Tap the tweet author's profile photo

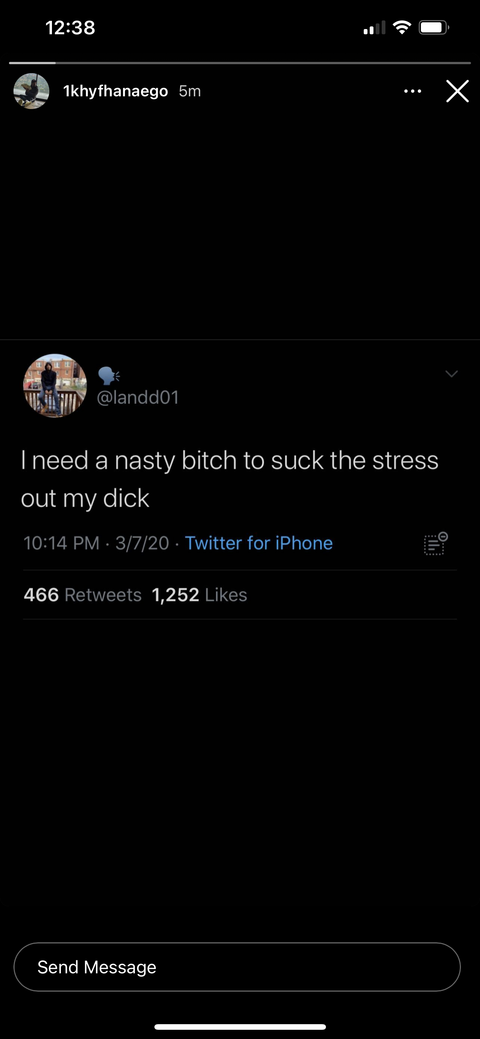pyautogui.click(x=55, y=386)
